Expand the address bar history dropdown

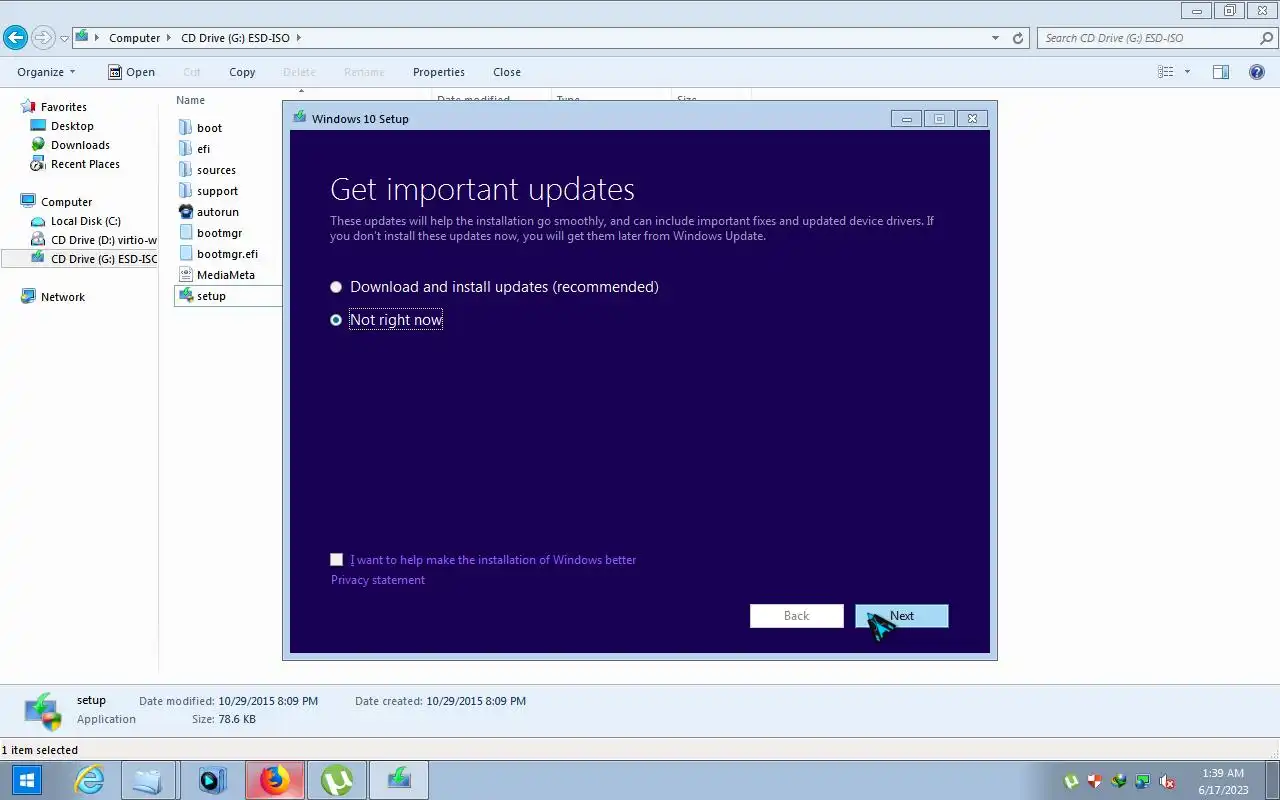(x=995, y=38)
